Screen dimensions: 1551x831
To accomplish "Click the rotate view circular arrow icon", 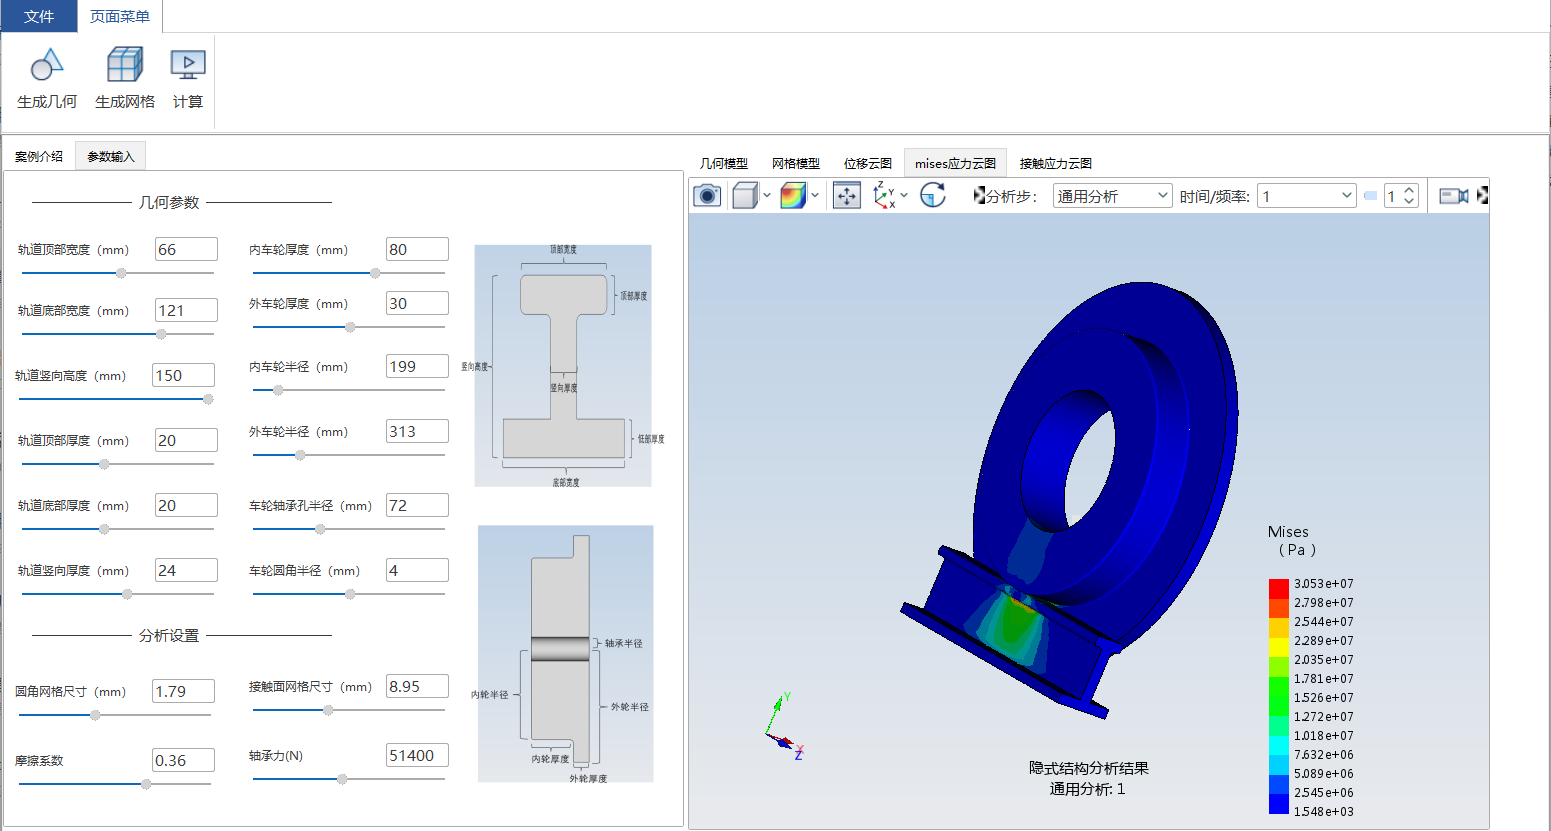I will tap(933, 196).
